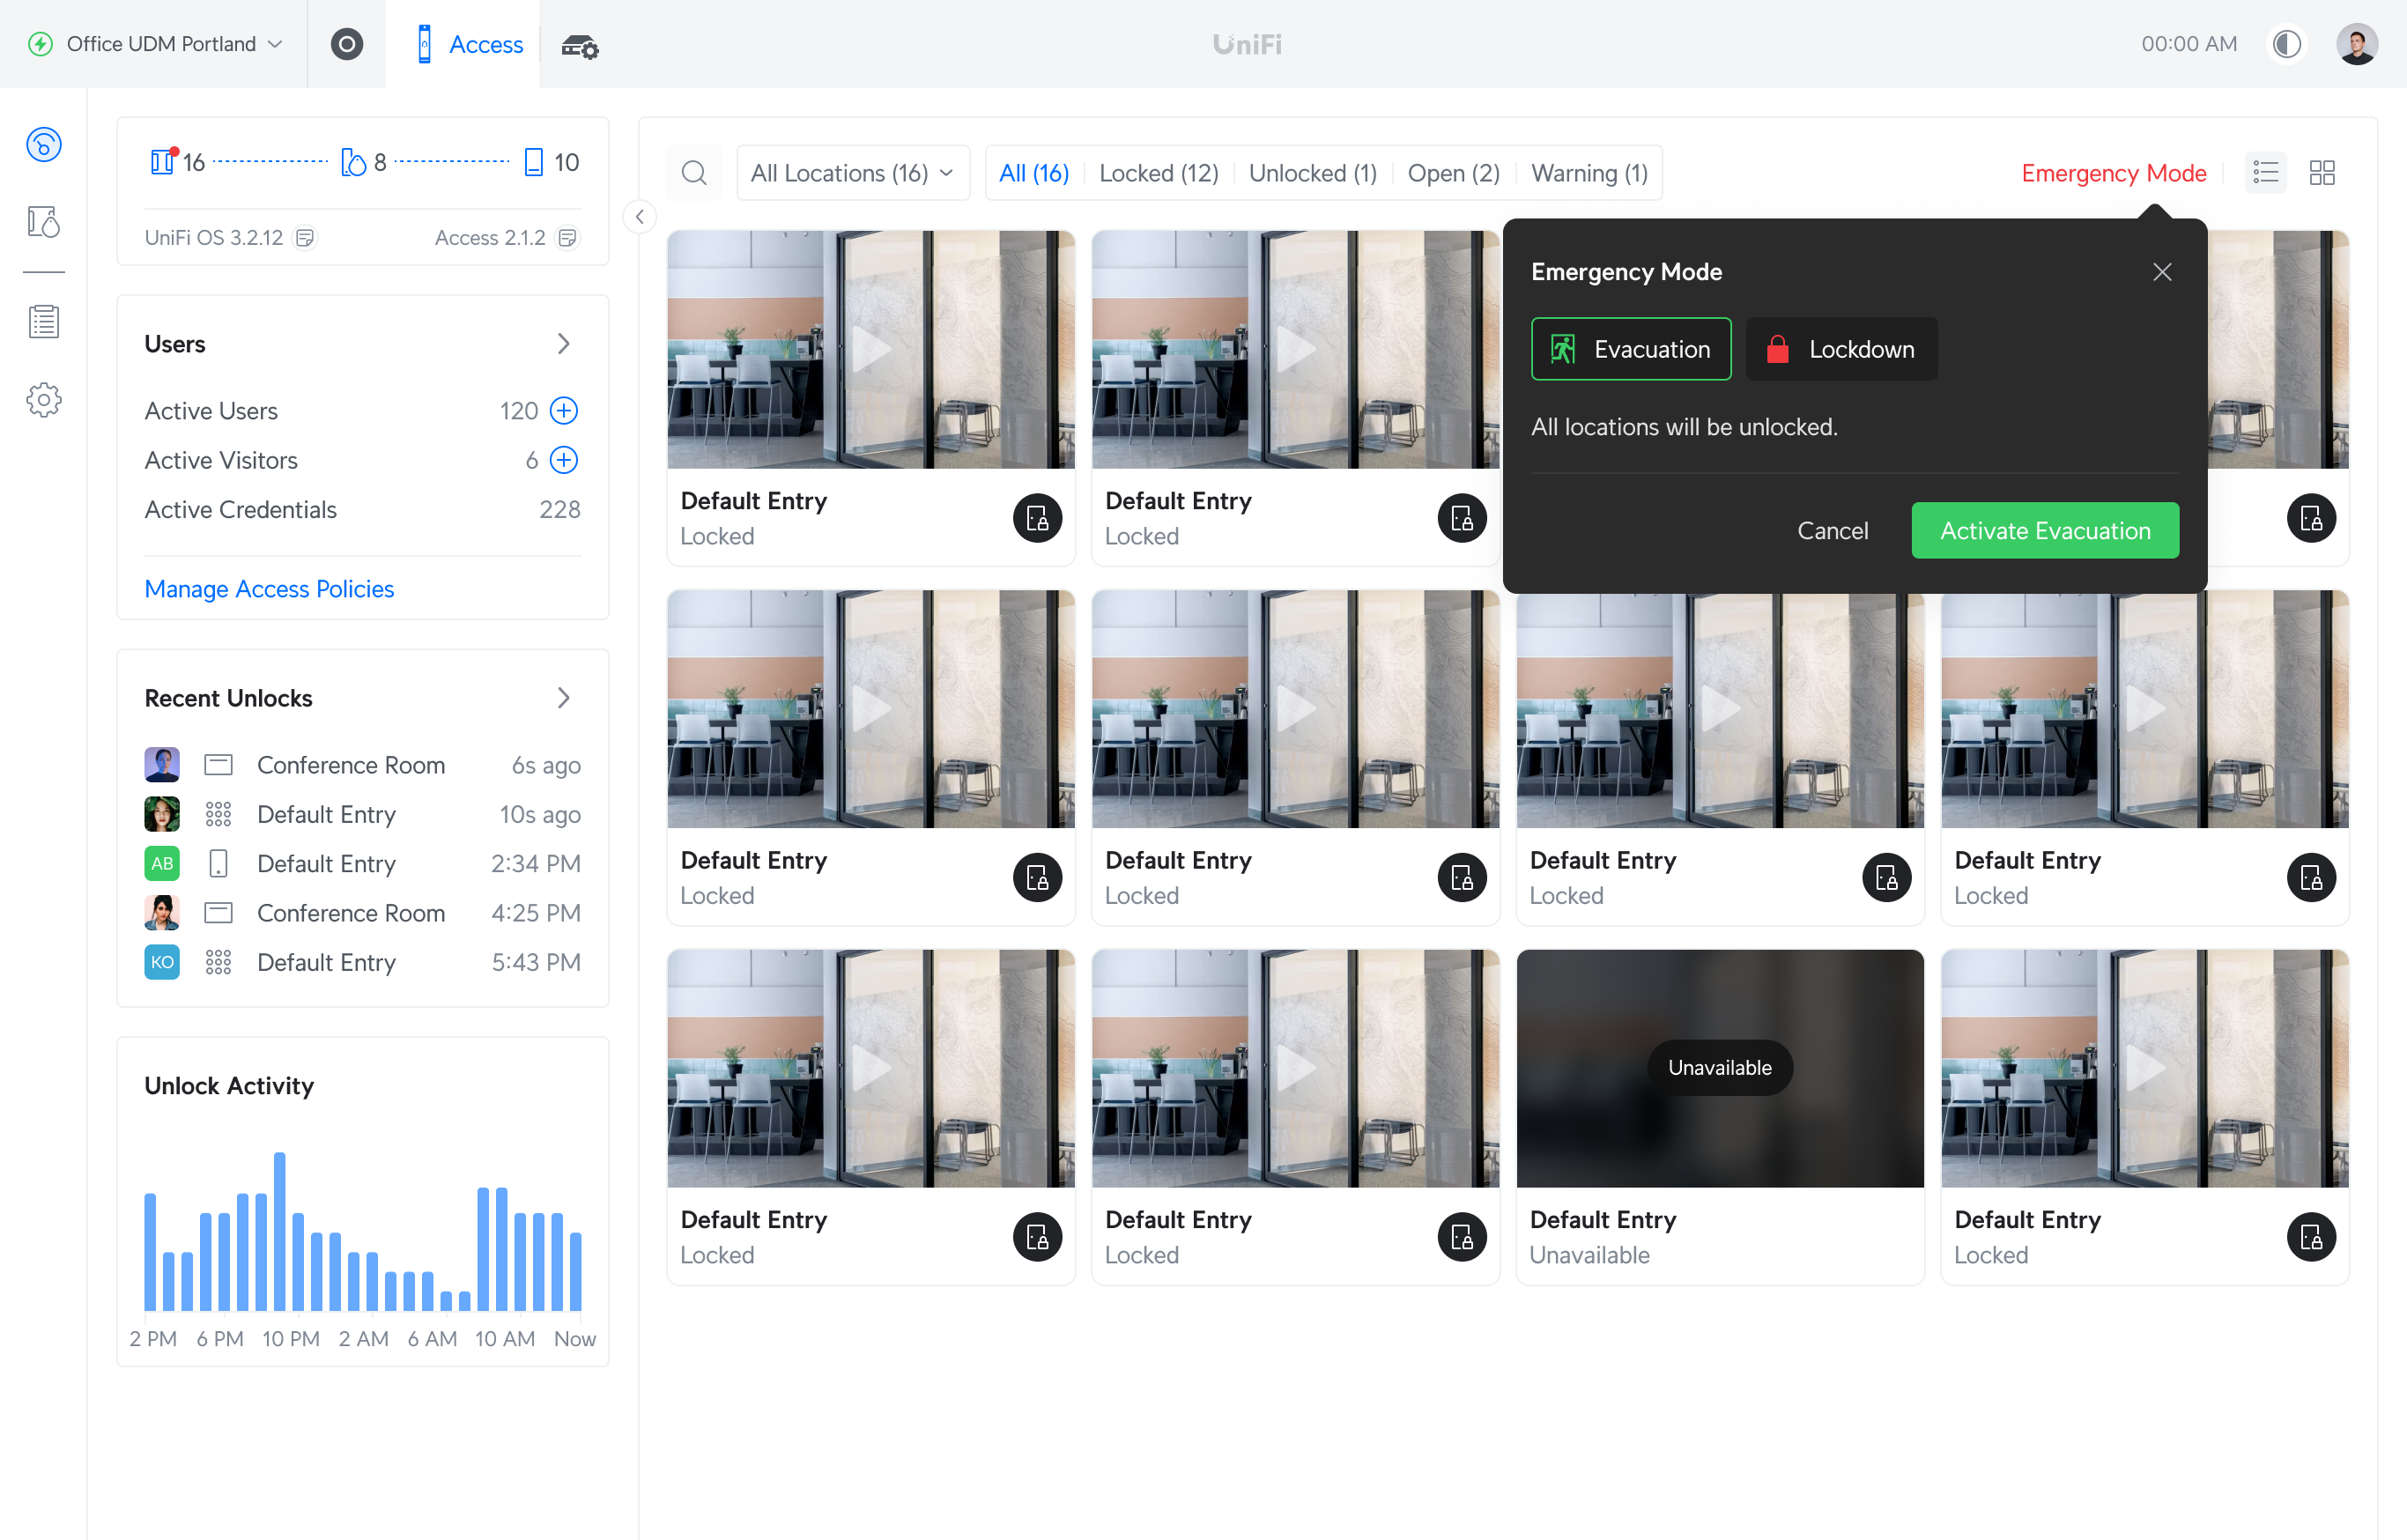Viewport: 2407px width, 1540px height.
Task: Click lock button on third card in middle row
Action: coord(1886,878)
